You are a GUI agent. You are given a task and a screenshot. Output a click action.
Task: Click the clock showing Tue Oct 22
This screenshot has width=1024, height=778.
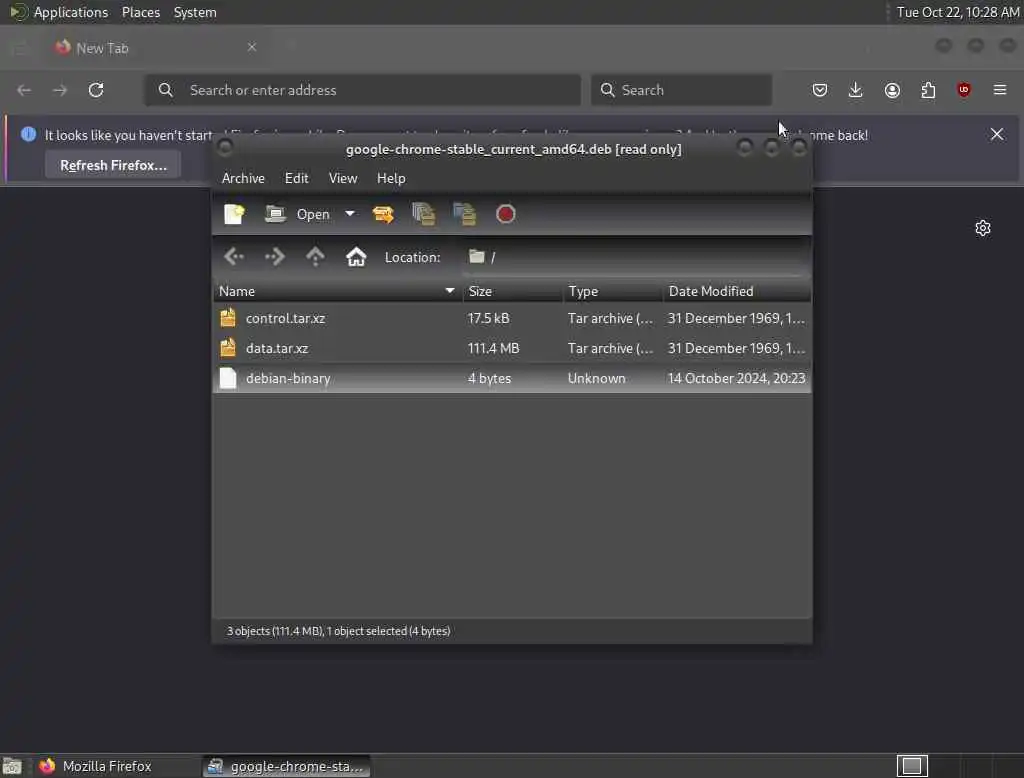(957, 12)
